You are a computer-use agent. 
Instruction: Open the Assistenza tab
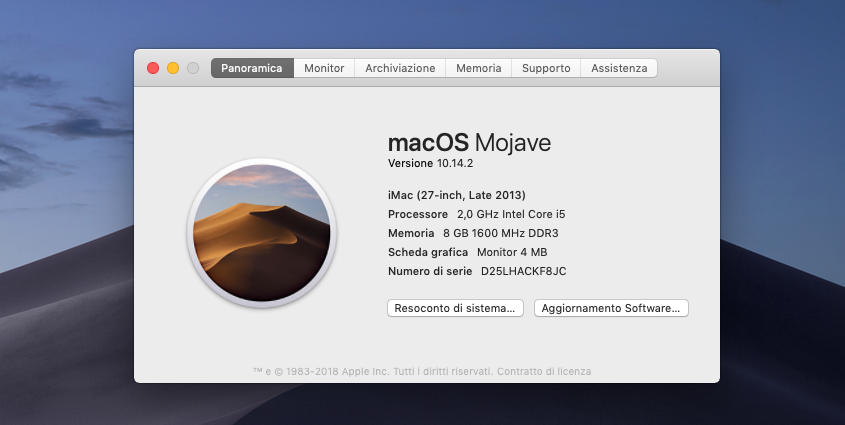(619, 68)
